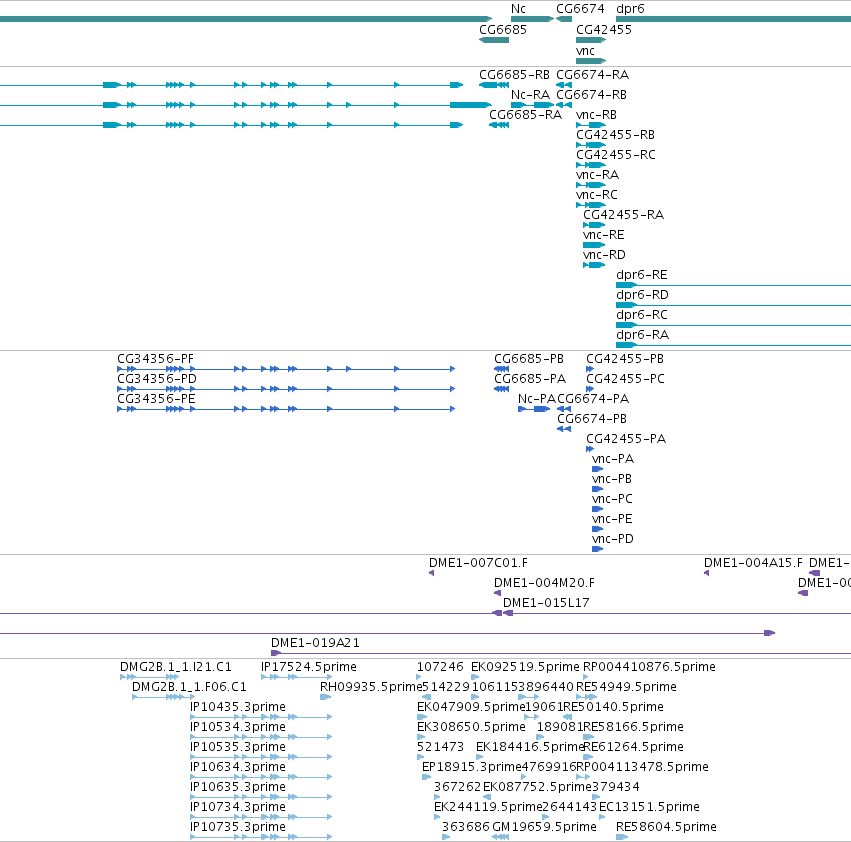Select the CG34356-PD protein label
851x842 pixels.
click(157, 379)
